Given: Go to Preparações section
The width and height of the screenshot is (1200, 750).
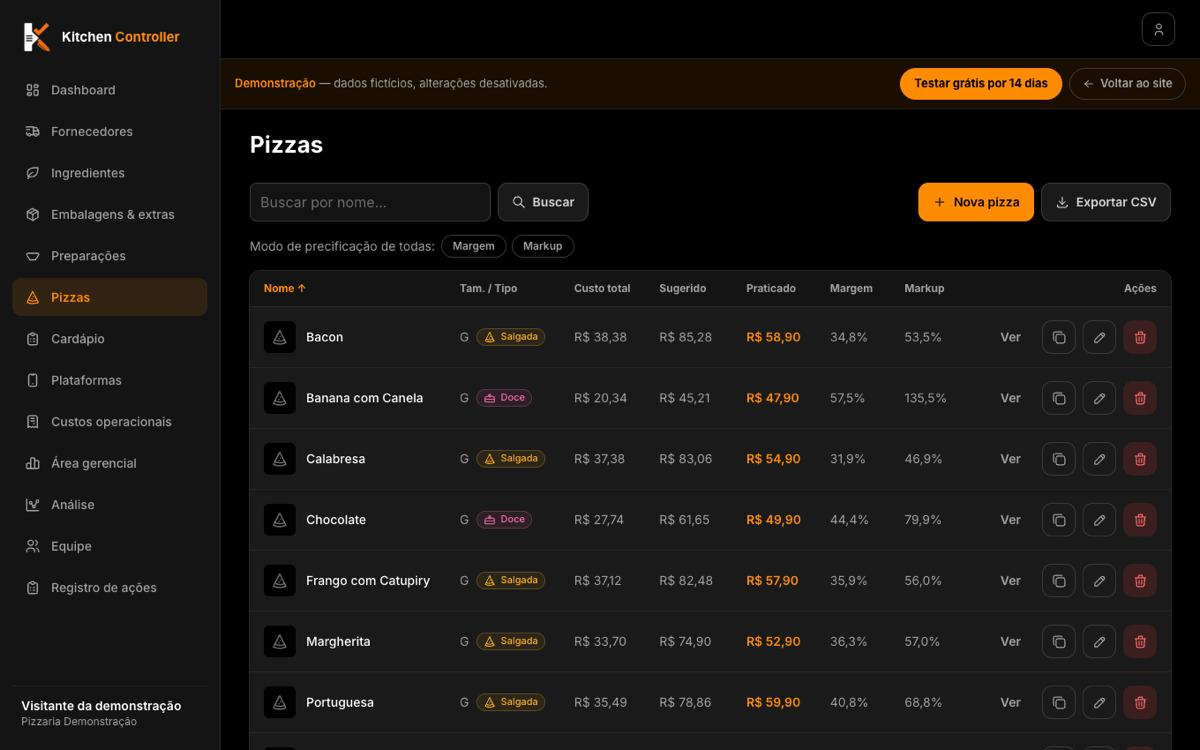Looking at the screenshot, I should (110, 256).
